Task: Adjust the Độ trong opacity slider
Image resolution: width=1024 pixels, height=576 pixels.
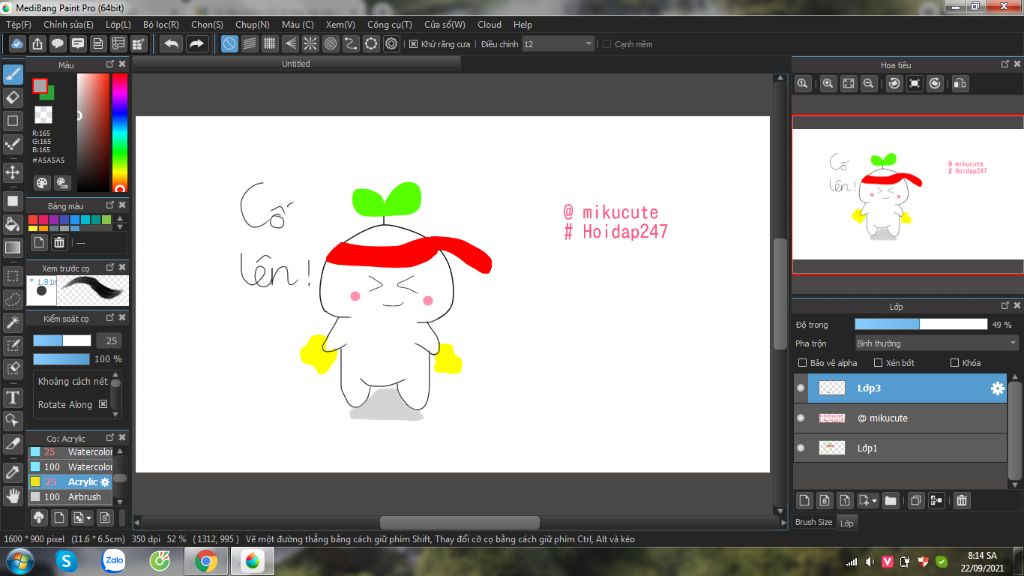Action: [921, 324]
